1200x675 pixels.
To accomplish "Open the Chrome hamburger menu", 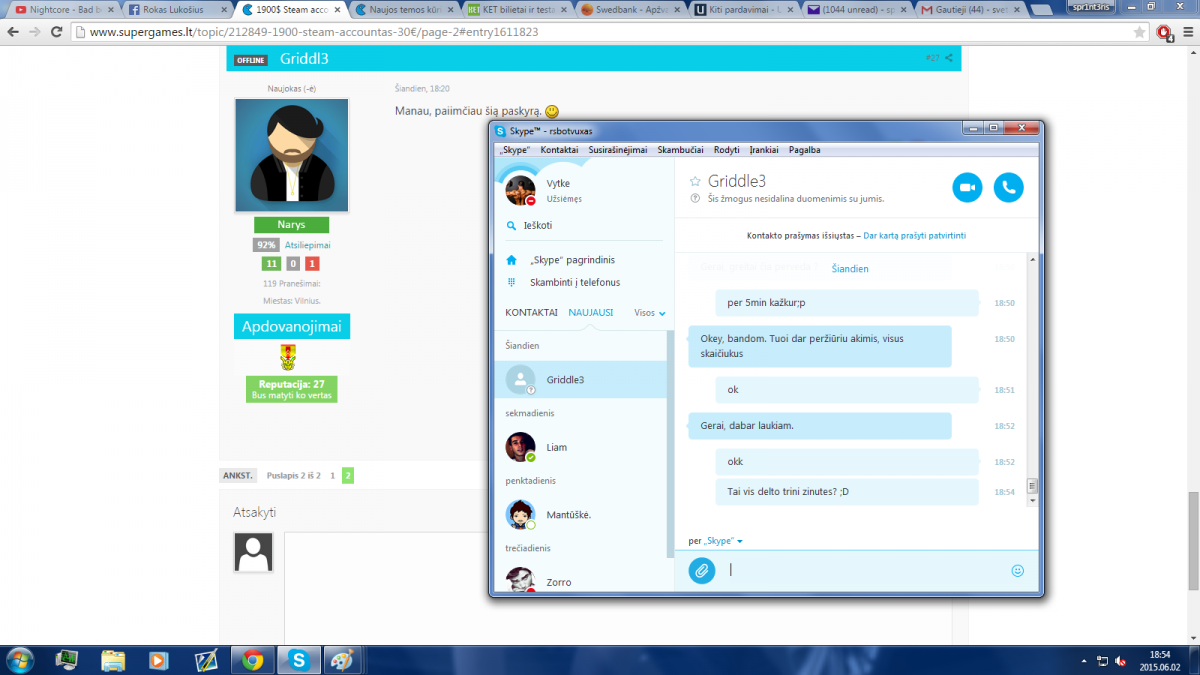I will click(x=1186, y=32).
